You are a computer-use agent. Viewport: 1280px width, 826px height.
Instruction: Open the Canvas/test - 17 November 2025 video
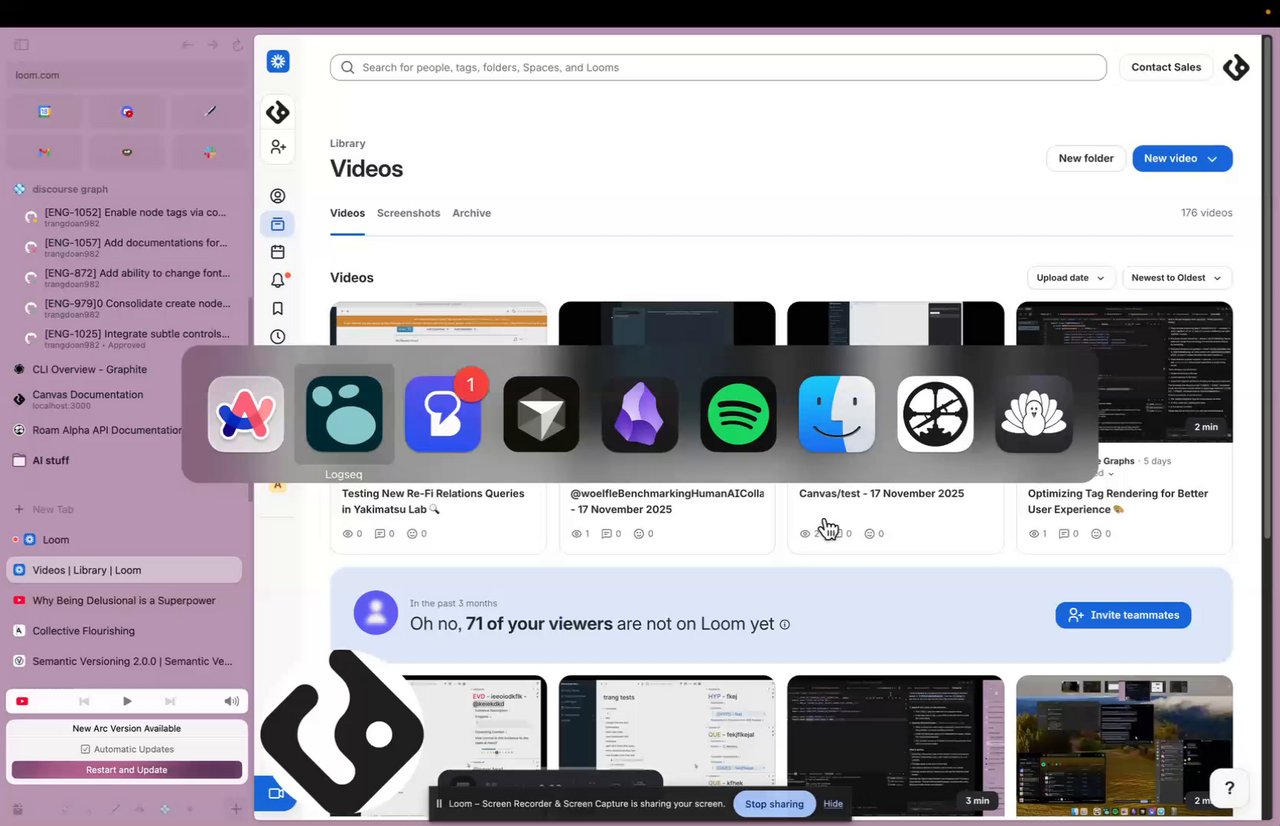(881, 493)
